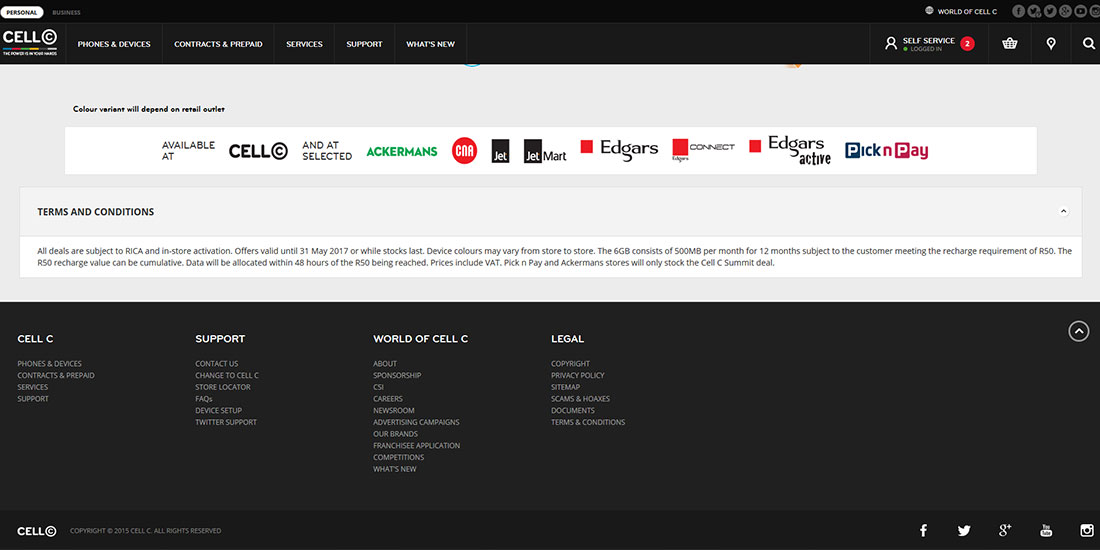Open the footer Twitter icon

tap(964, 531)
